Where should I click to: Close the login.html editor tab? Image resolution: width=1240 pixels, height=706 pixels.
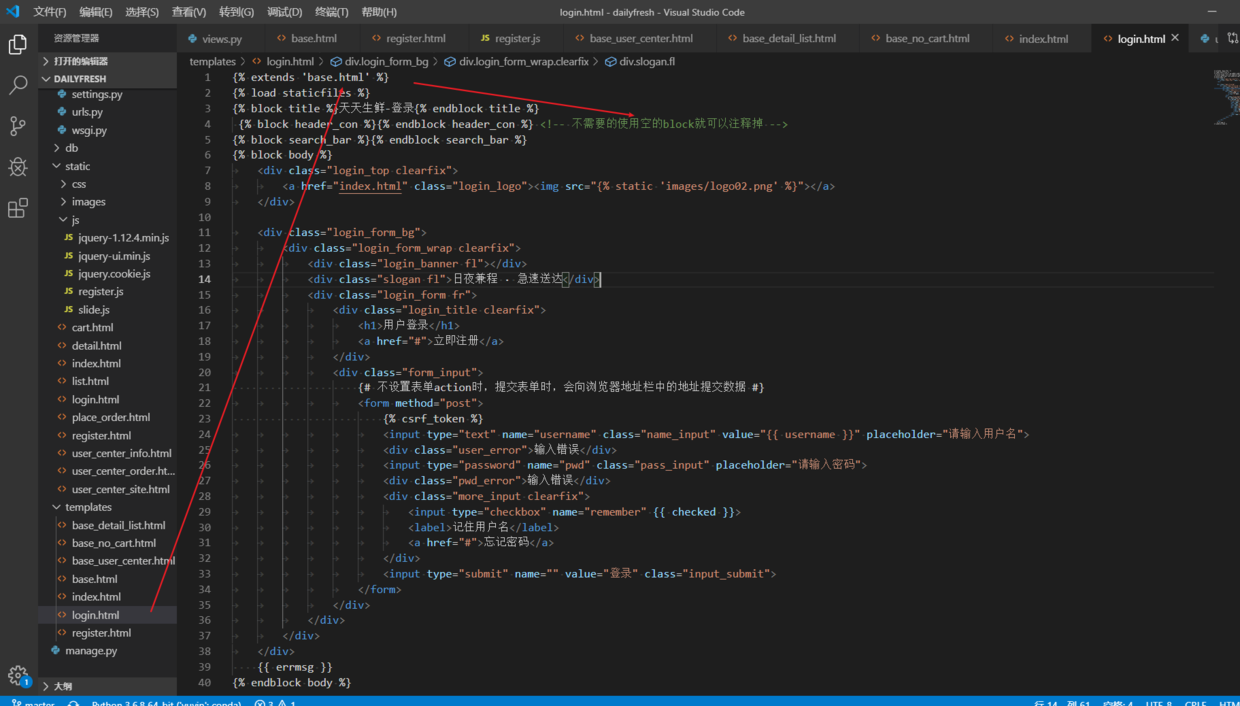click(x=1175, y=38)
